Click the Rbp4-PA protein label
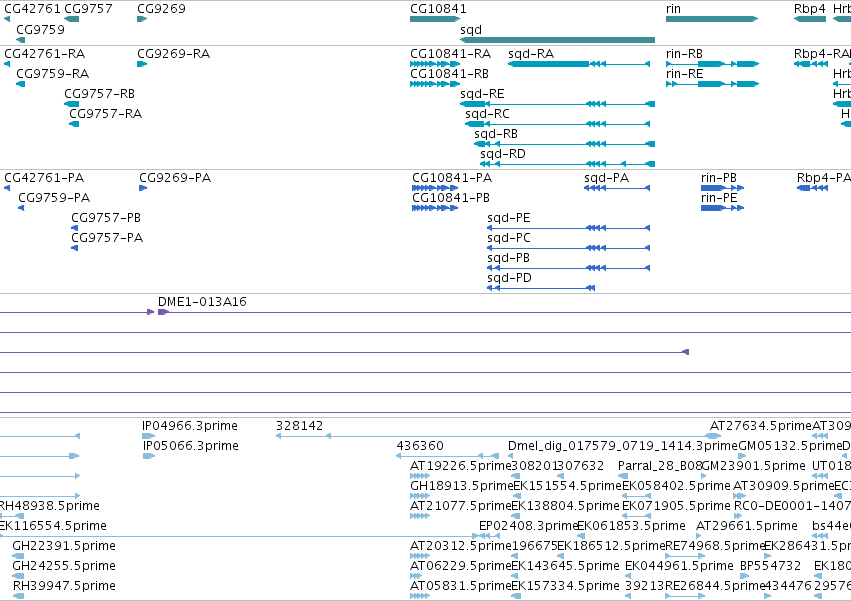Image resolution: width=851 pixels, height=601 pixels. [x=823, y=178]
